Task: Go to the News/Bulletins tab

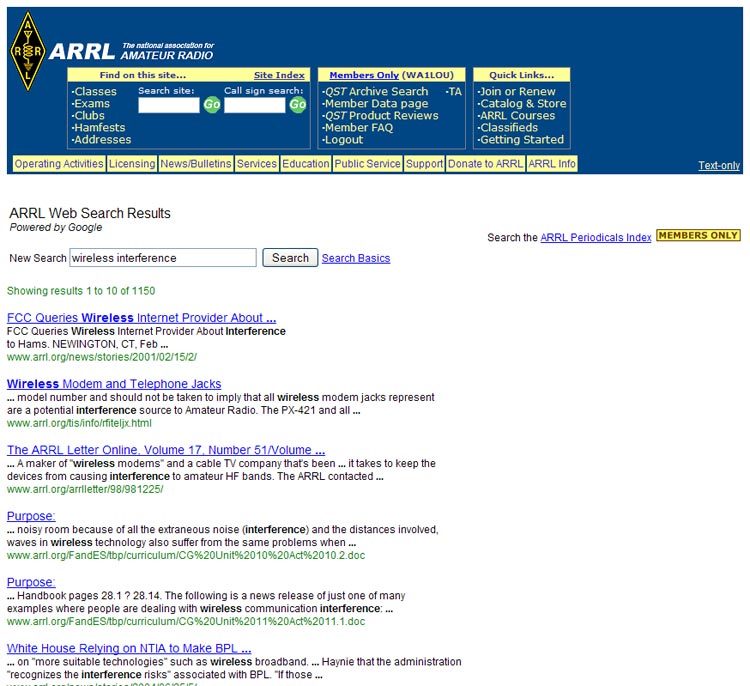Action: click(x=196, y=164)
